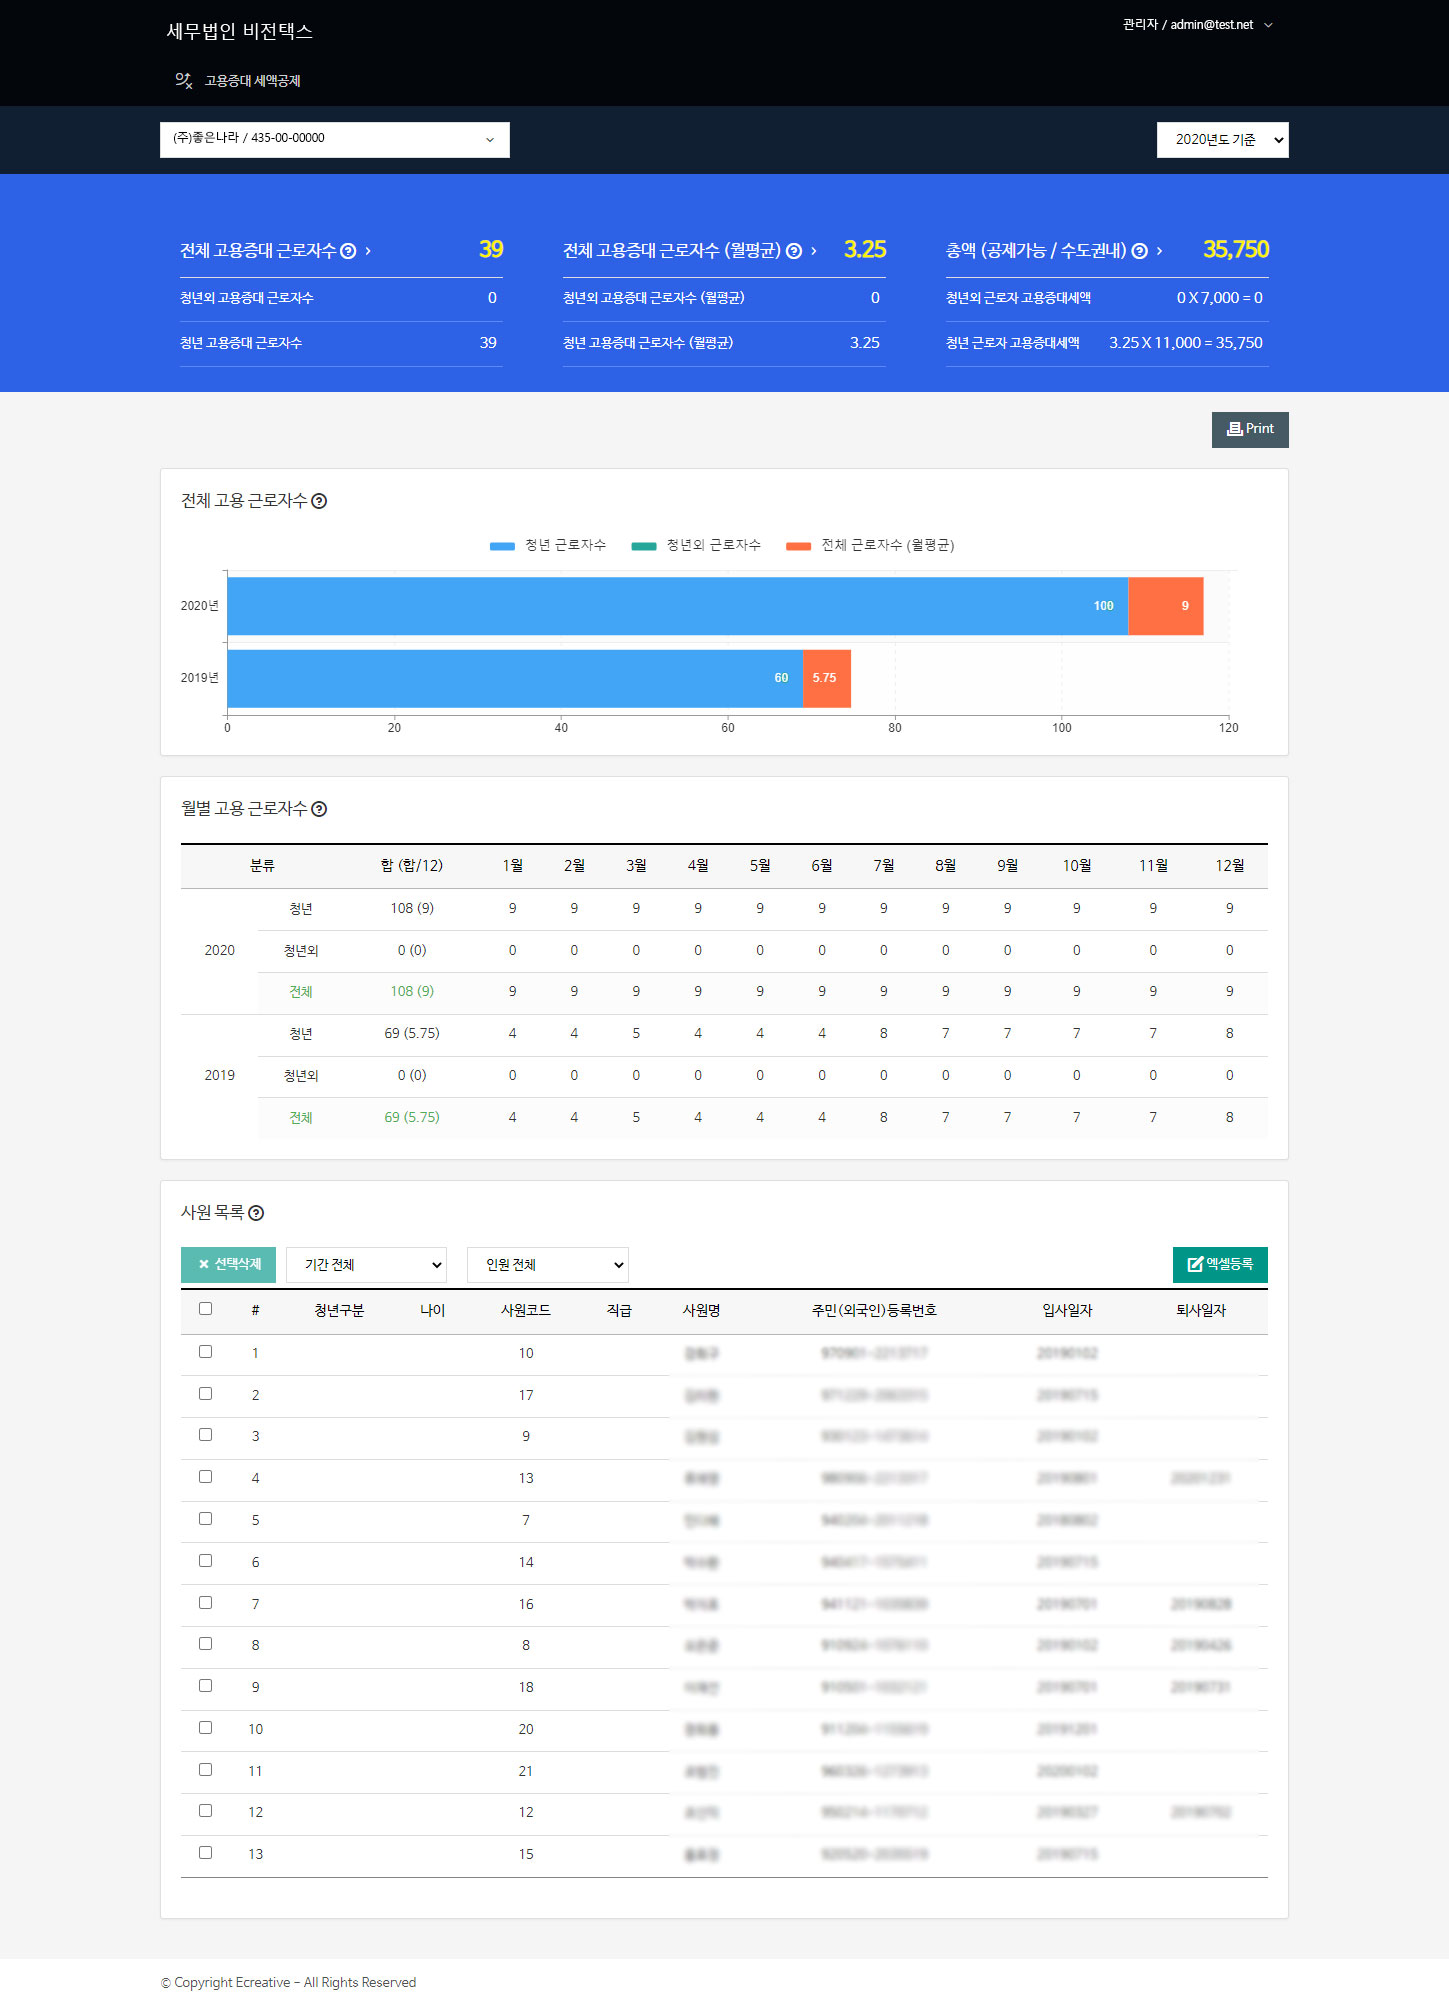
Task: Click the 2020 orange bar segment labeled 9
Action: pos(1165,606)
